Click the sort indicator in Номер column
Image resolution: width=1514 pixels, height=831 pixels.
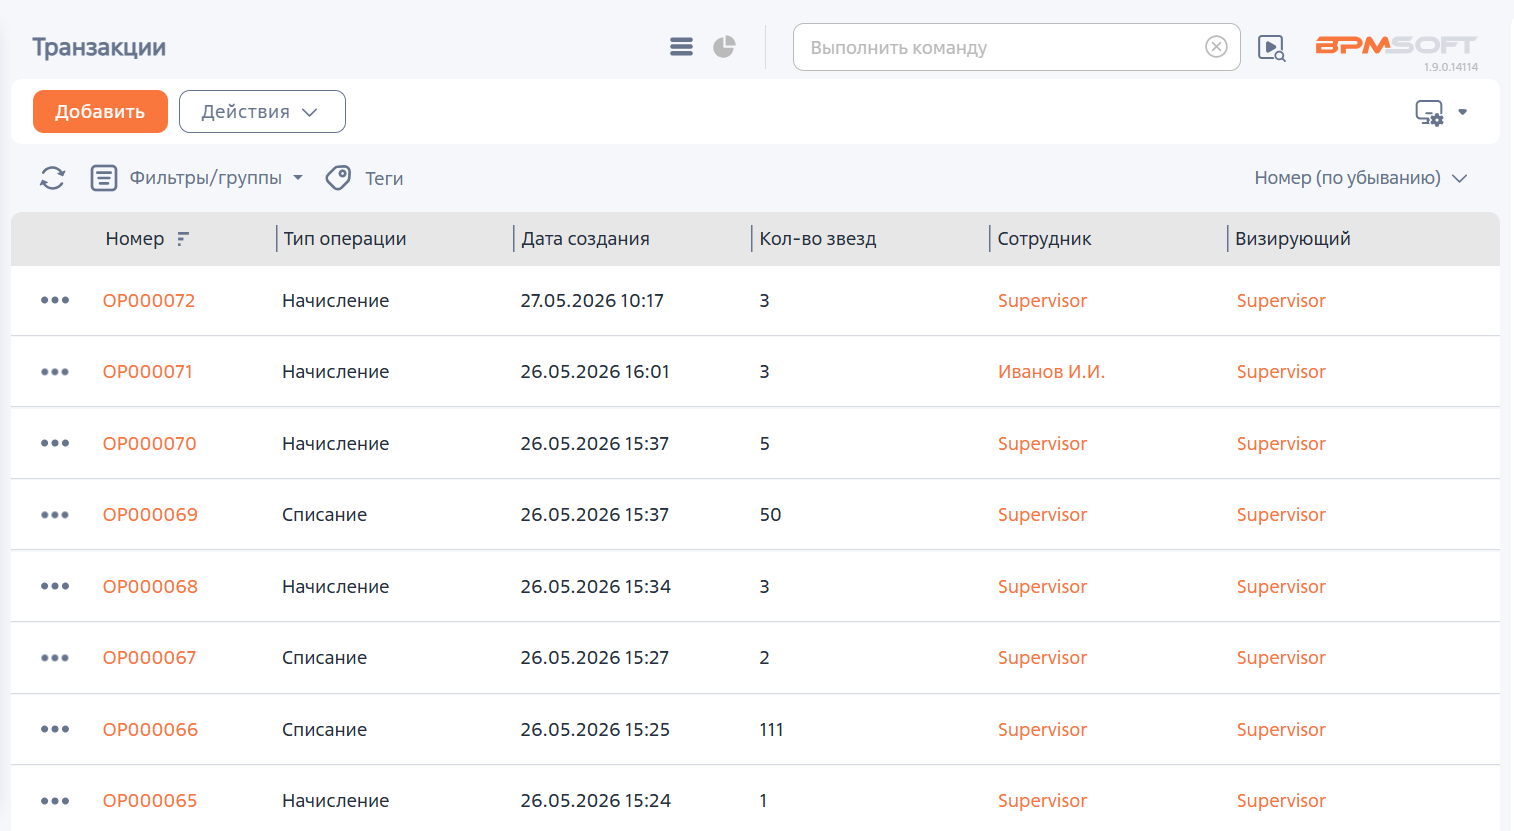coord(182,239)
